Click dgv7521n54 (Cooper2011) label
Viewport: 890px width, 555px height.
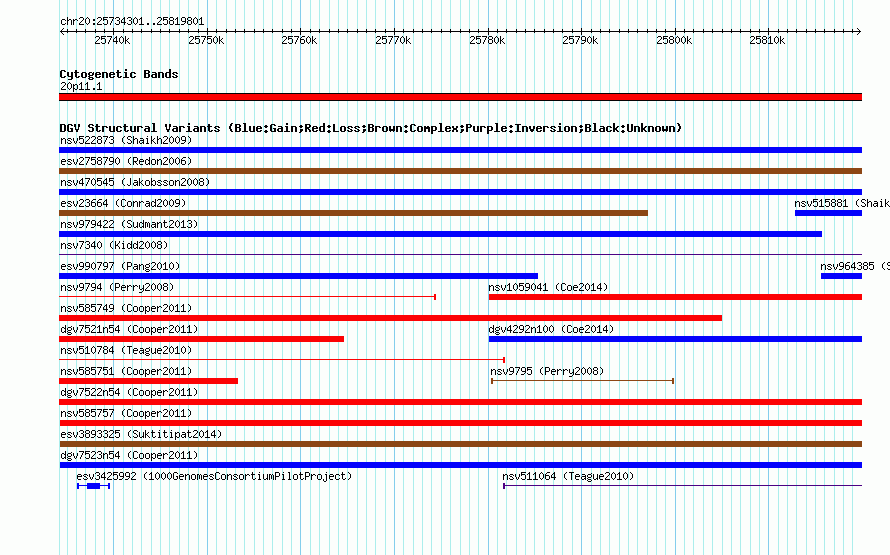click(129, 329)
